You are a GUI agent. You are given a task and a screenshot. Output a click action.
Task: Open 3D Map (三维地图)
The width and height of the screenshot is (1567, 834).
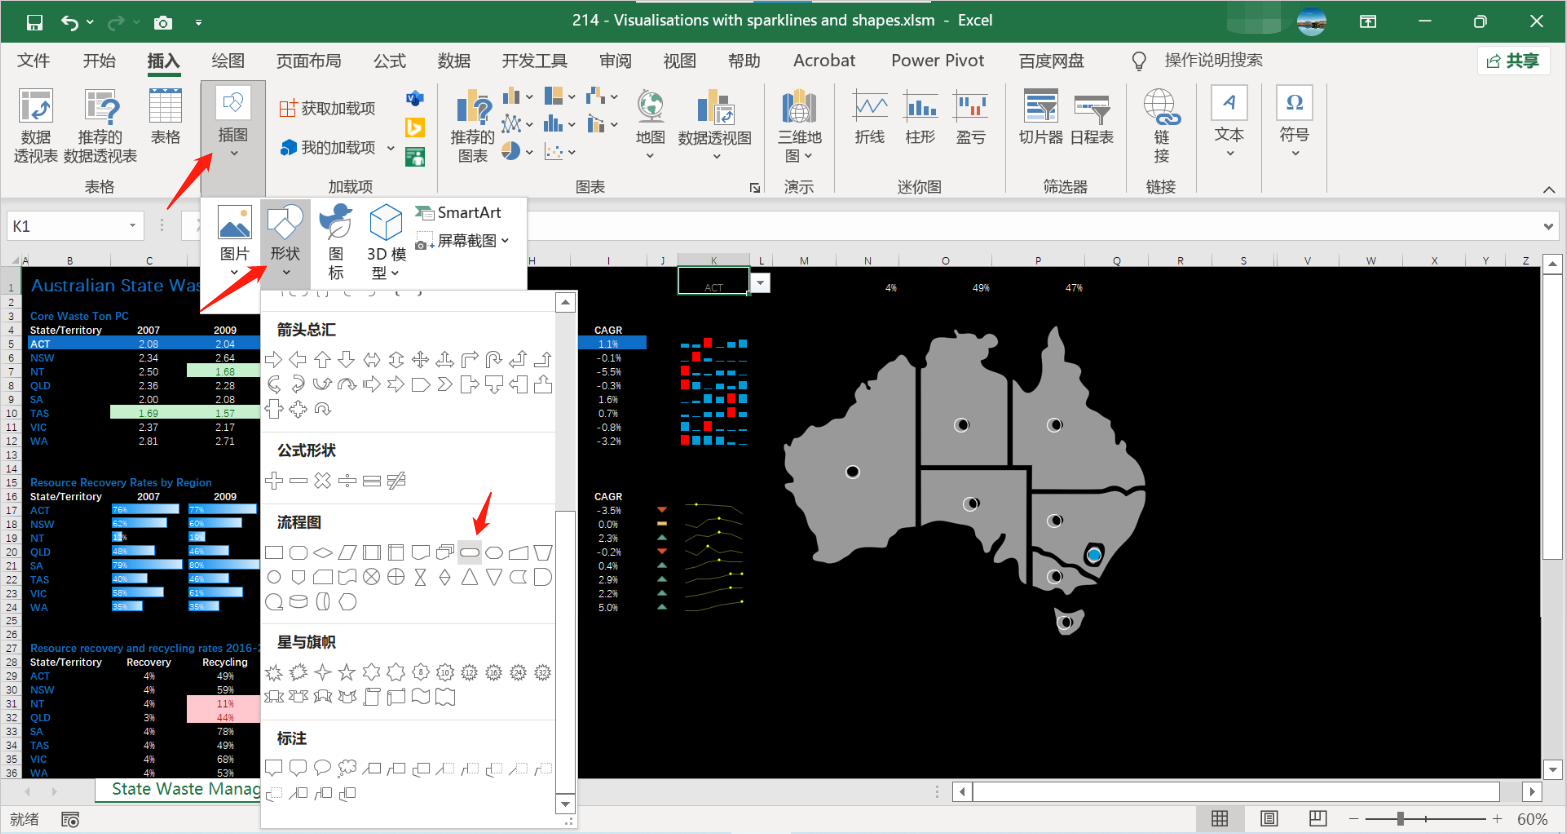click(800, 125)
